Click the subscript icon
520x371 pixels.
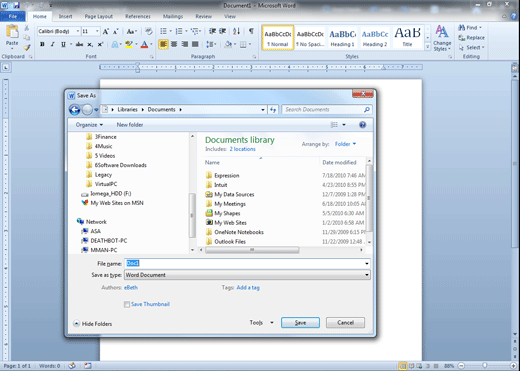click(90, 44)
